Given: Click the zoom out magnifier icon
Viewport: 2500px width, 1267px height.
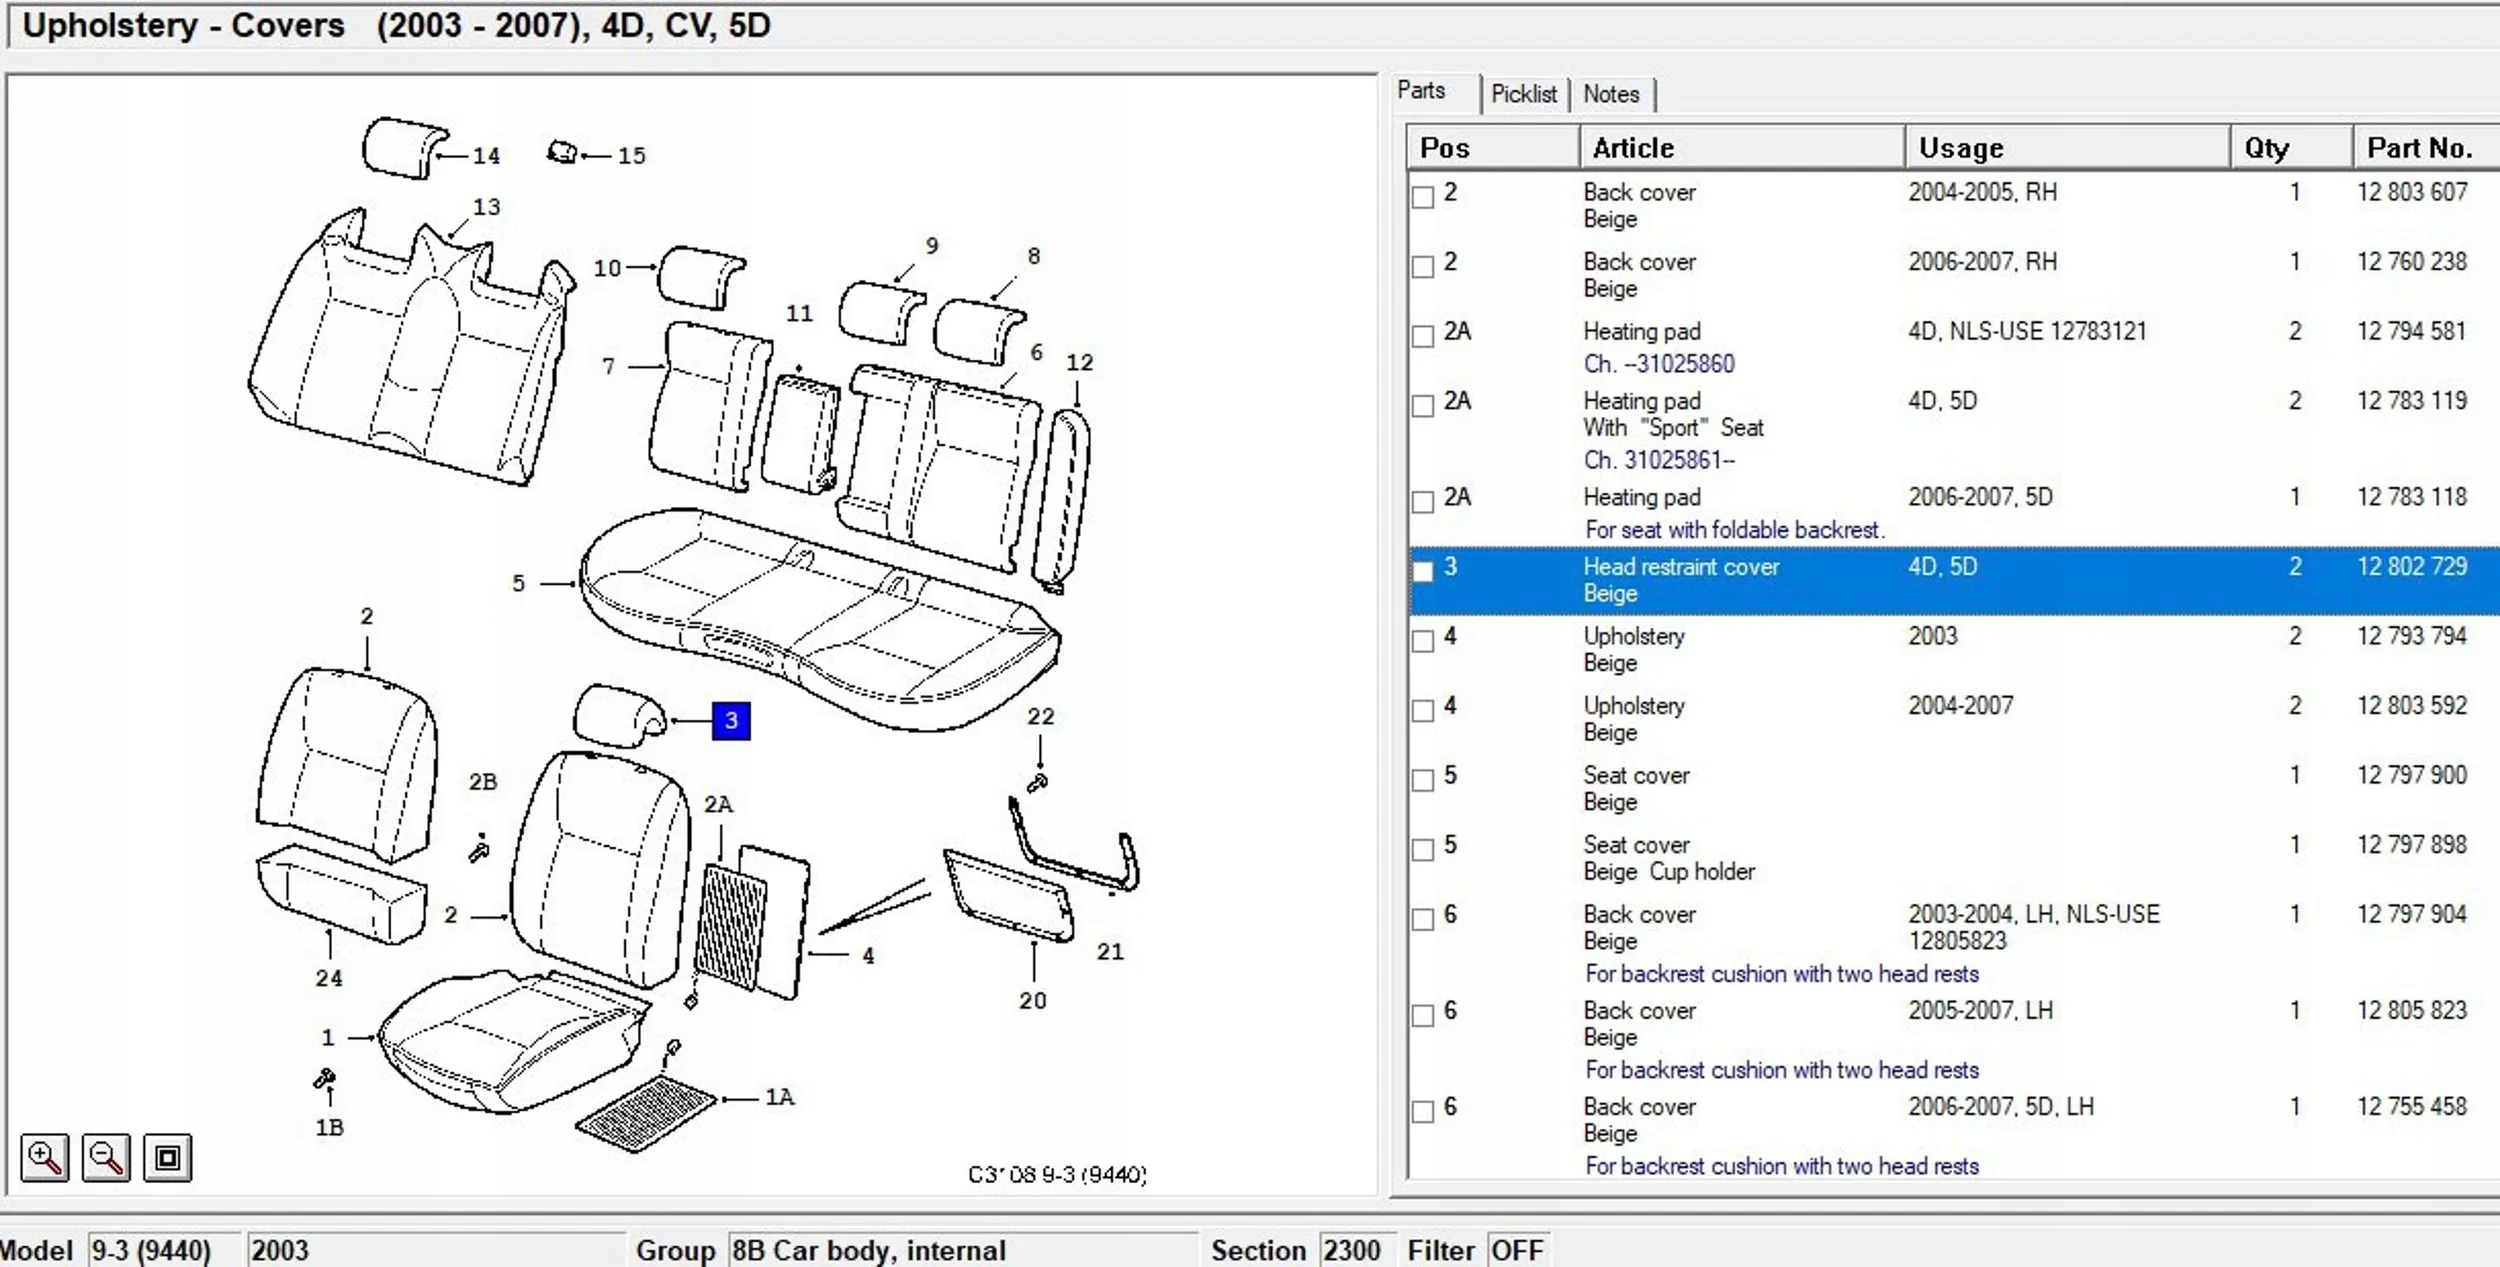Looking at the screenshot, I should (106, 1158).
